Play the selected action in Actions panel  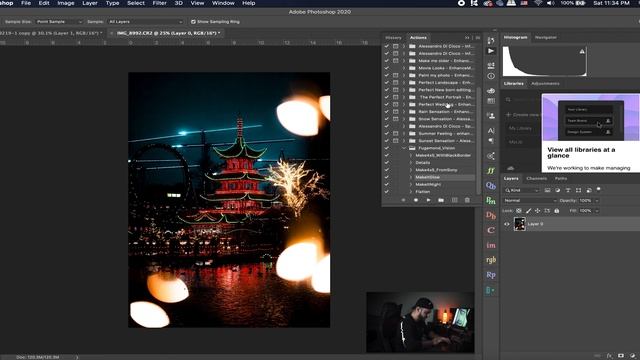428,200
